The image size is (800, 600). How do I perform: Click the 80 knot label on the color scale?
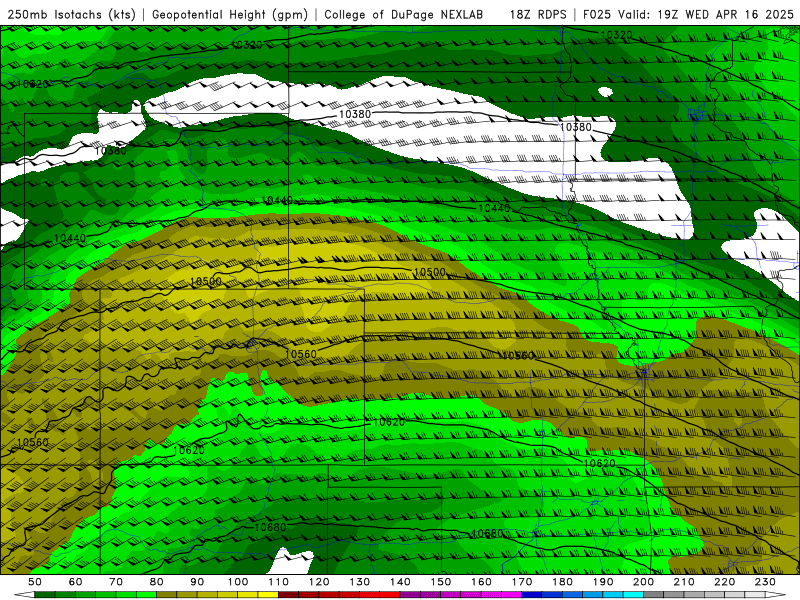tap(157, 582)
